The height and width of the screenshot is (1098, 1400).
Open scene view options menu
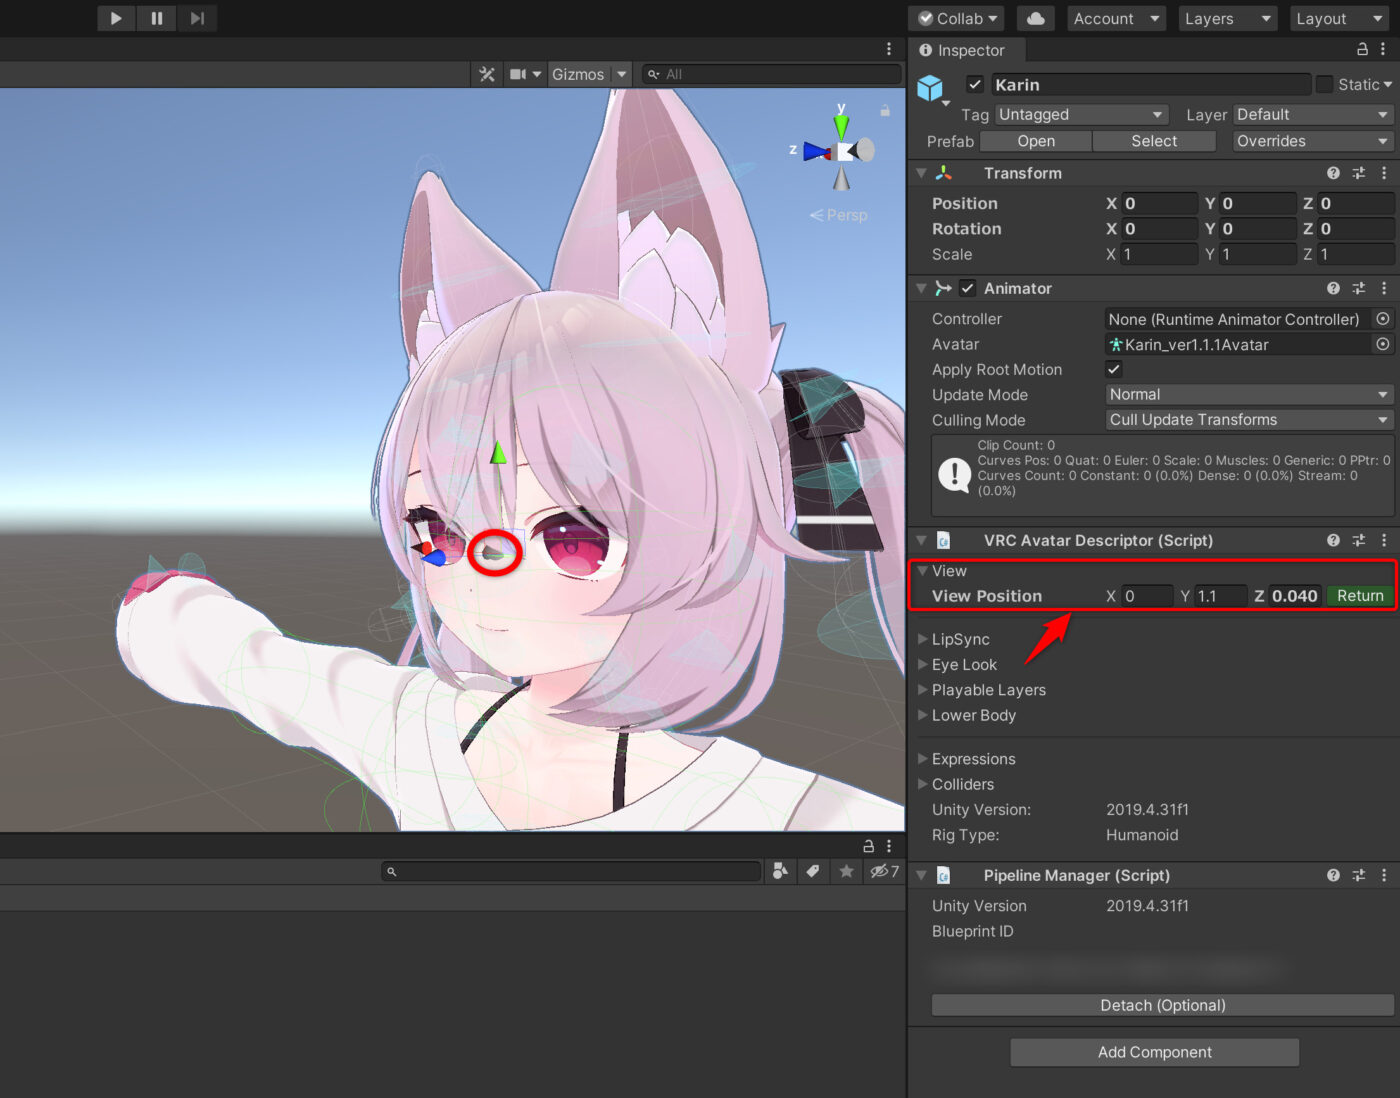tap(889, 49)
